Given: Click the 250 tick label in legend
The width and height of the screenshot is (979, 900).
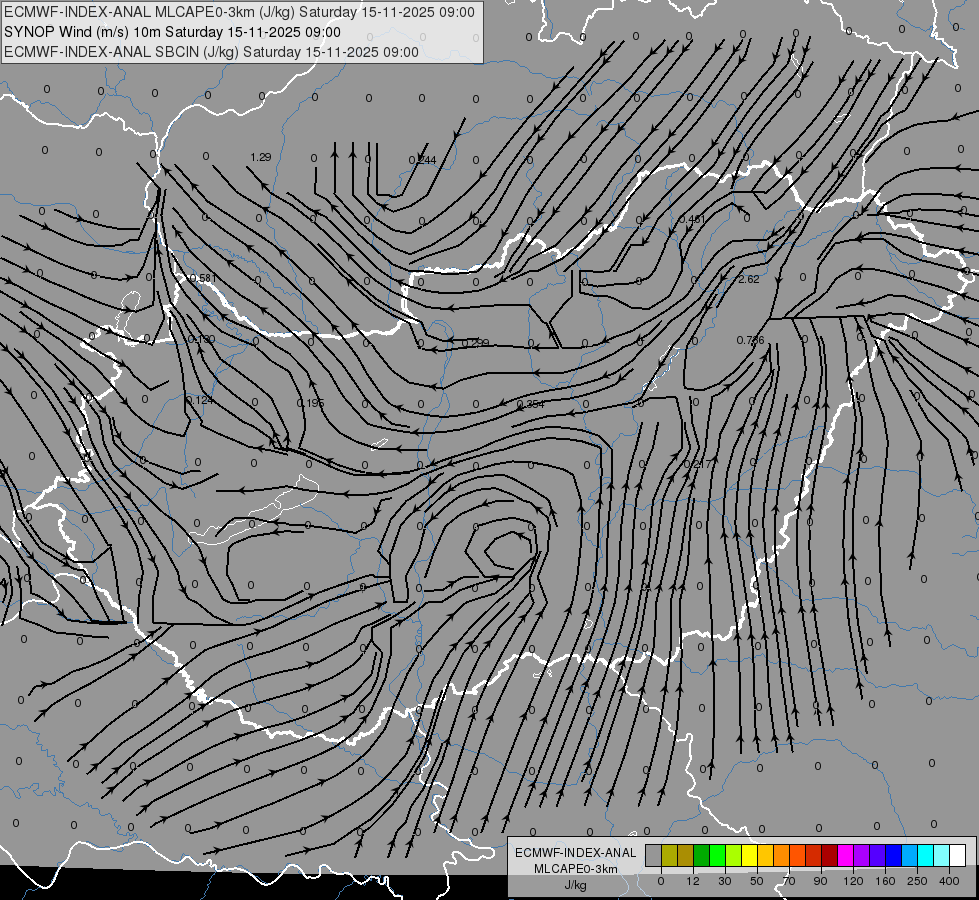Looking at the screenshot, I should [917, 881].
